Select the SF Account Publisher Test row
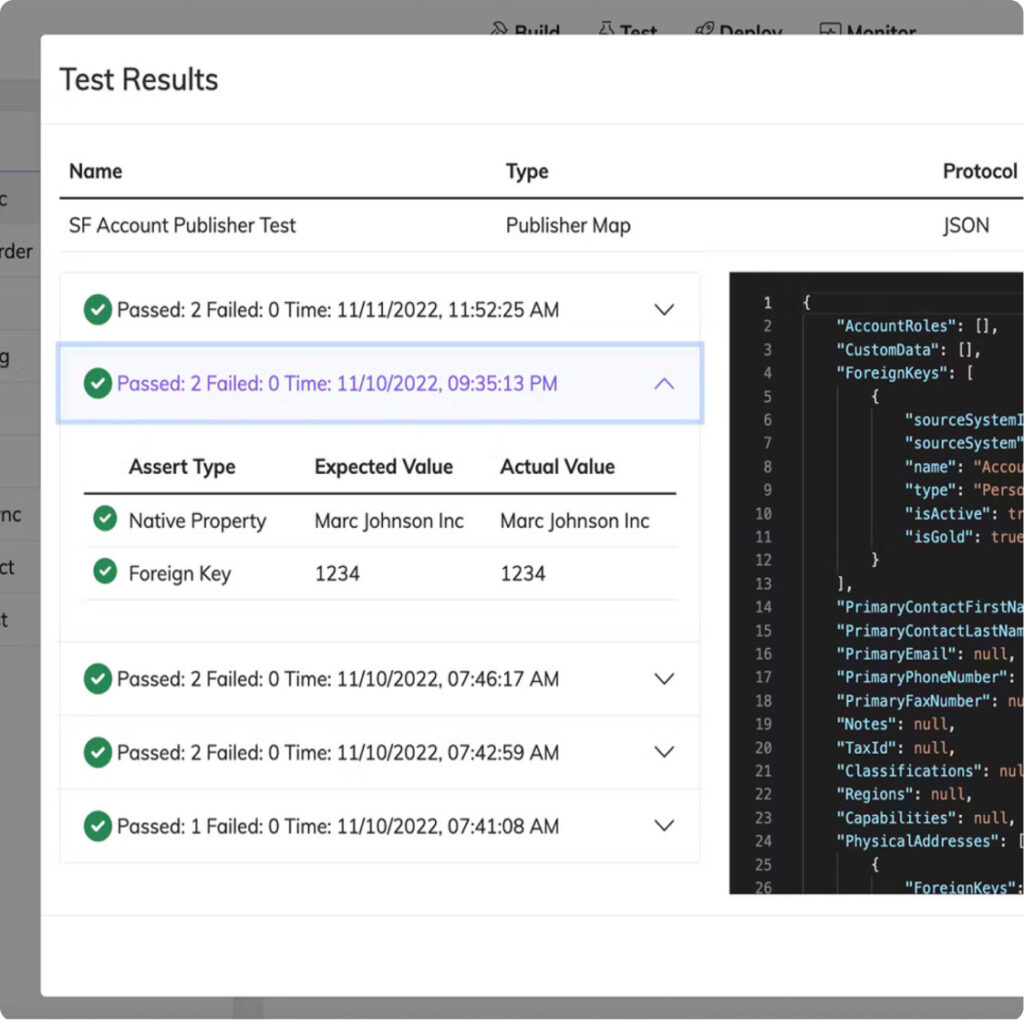Screen dimensions: 1024x1021 pos(182,225)
